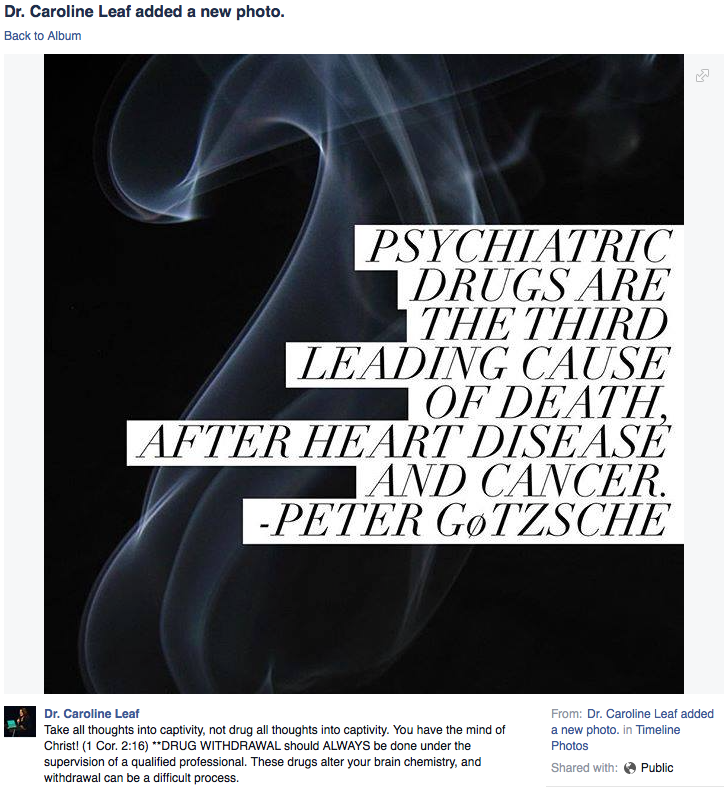Click the '-PETER GØTZSCHE' attribution line
This screenshot has width=725, height=794.
[464, 521]
